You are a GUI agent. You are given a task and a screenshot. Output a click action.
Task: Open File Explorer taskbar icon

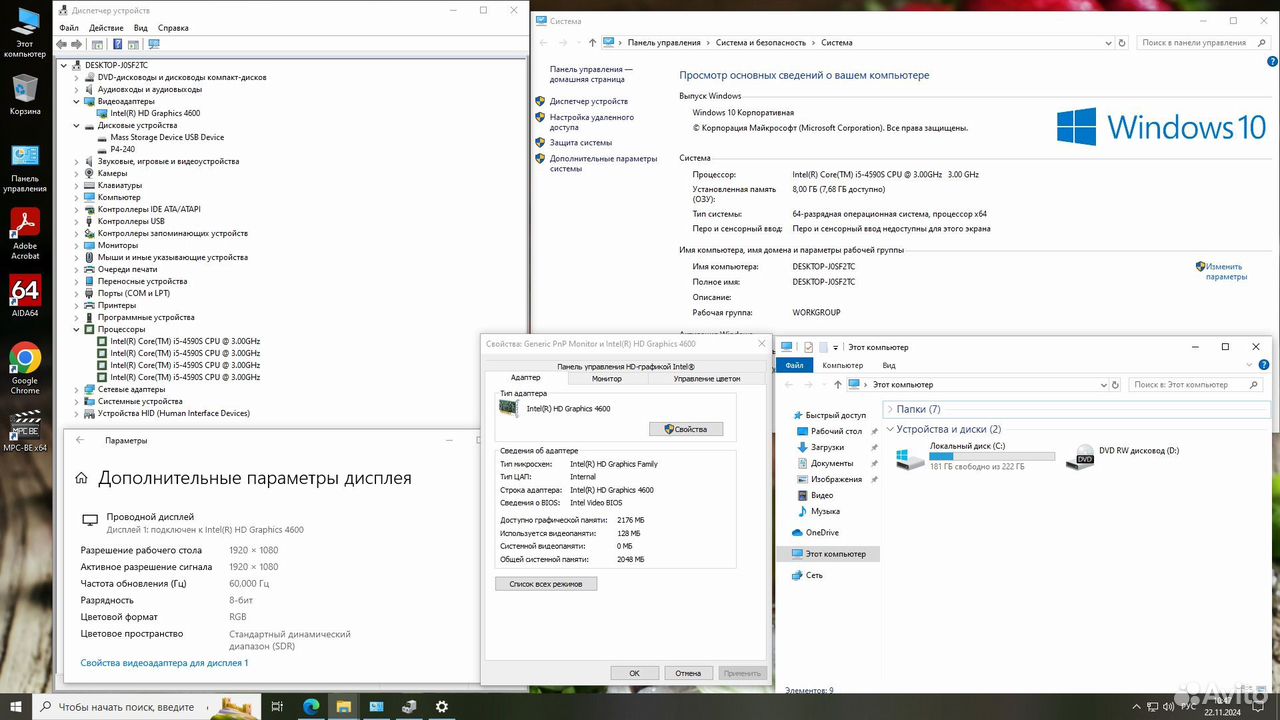343,706
